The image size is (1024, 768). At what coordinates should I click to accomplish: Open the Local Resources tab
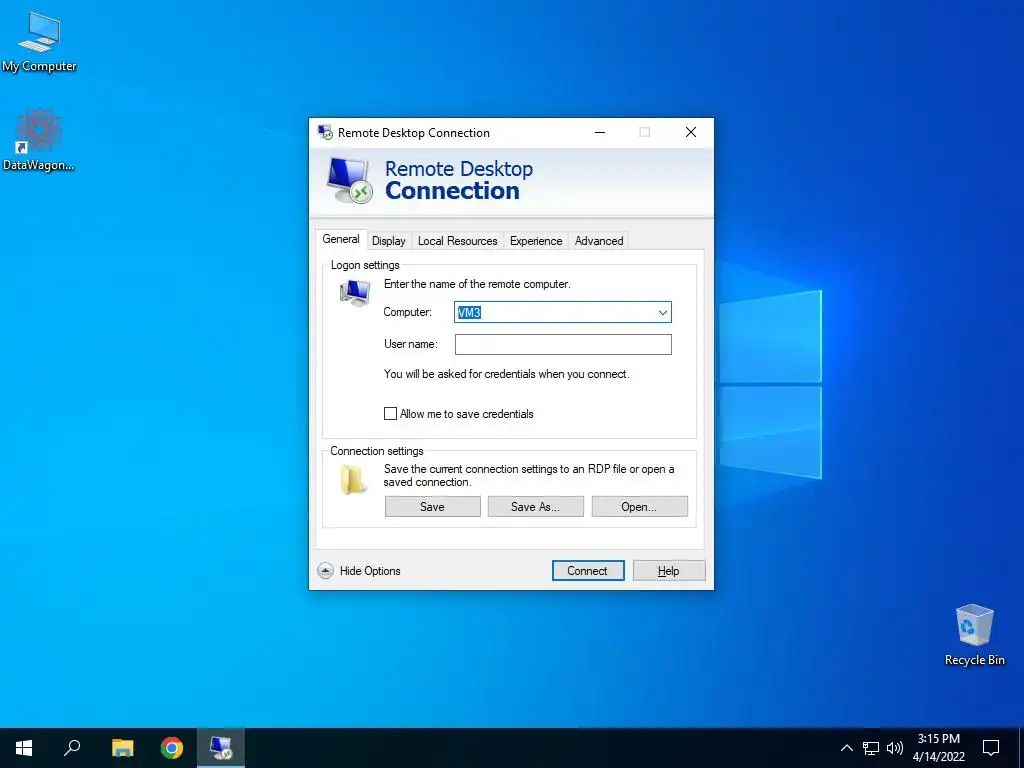pos(458,241)
